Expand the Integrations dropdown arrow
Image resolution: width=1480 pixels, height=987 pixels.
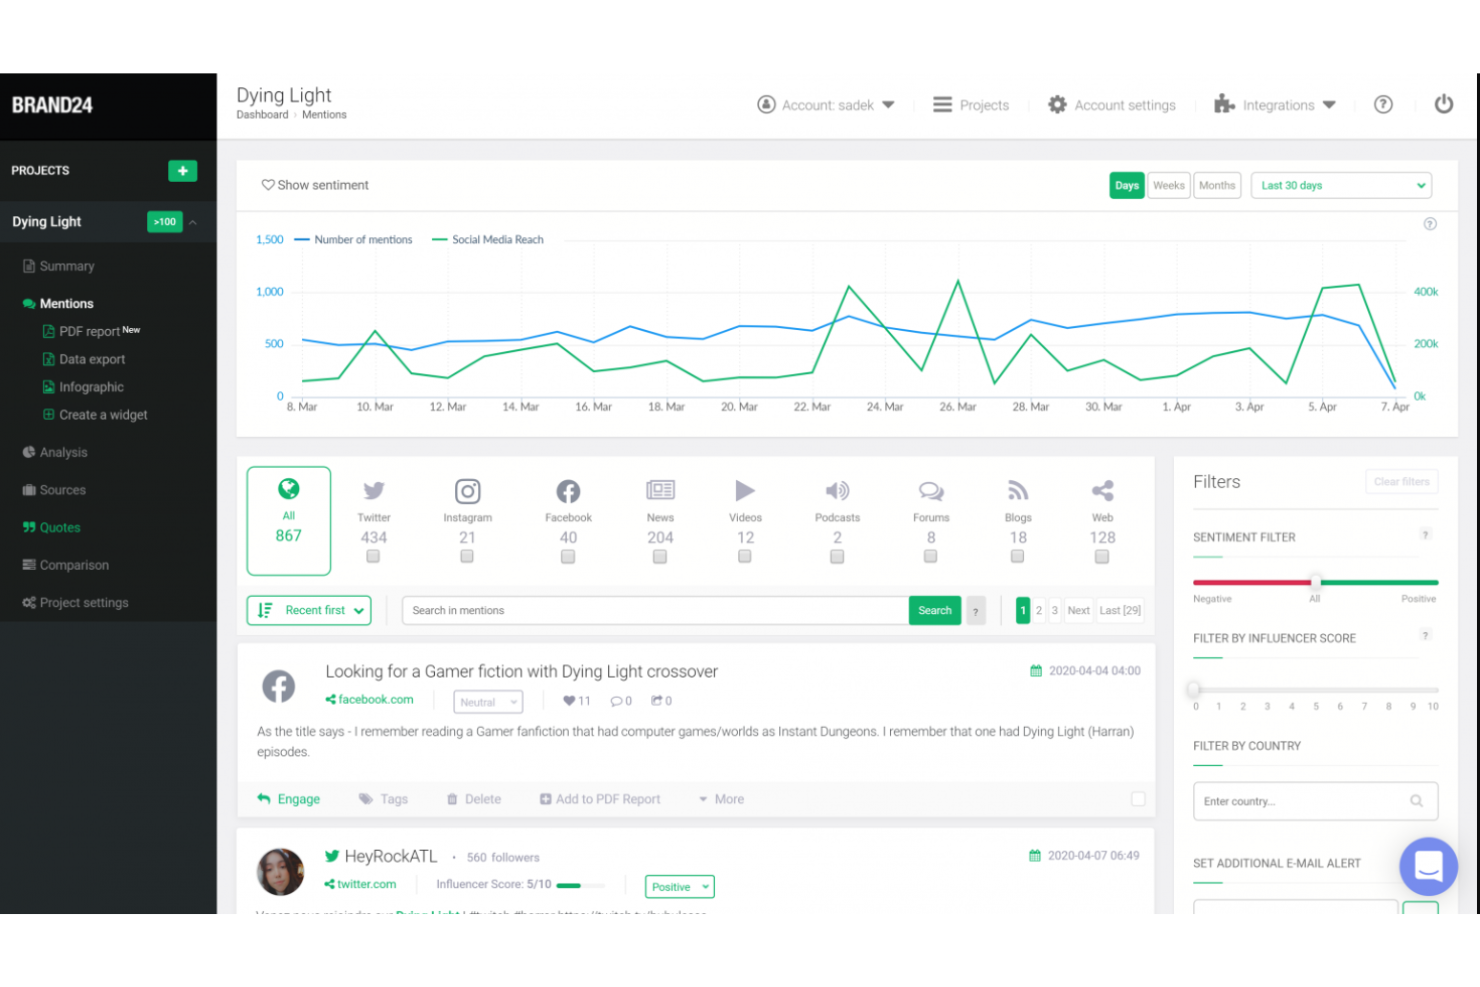1329,105
